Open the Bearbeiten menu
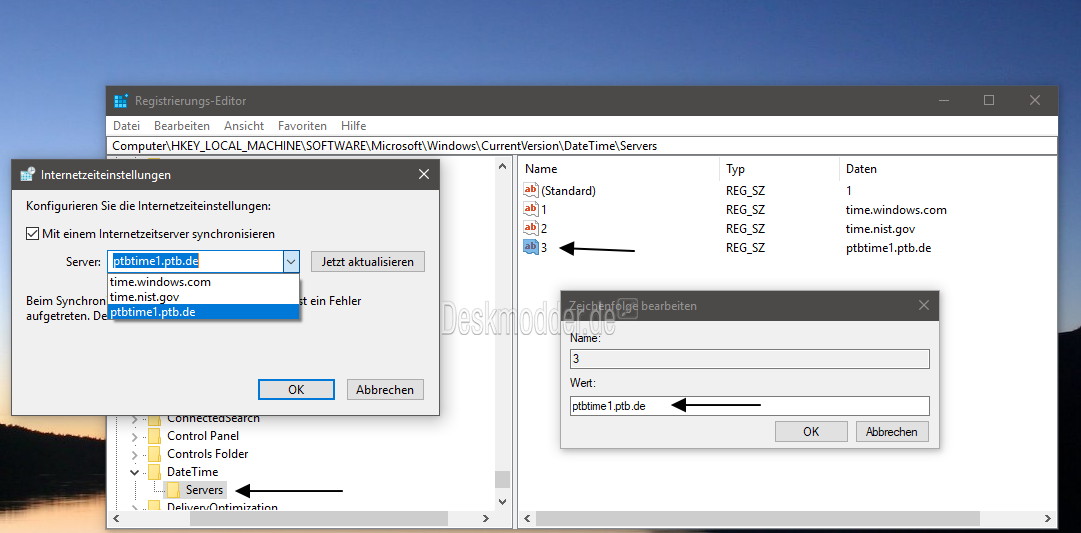 tap(182, 125)
